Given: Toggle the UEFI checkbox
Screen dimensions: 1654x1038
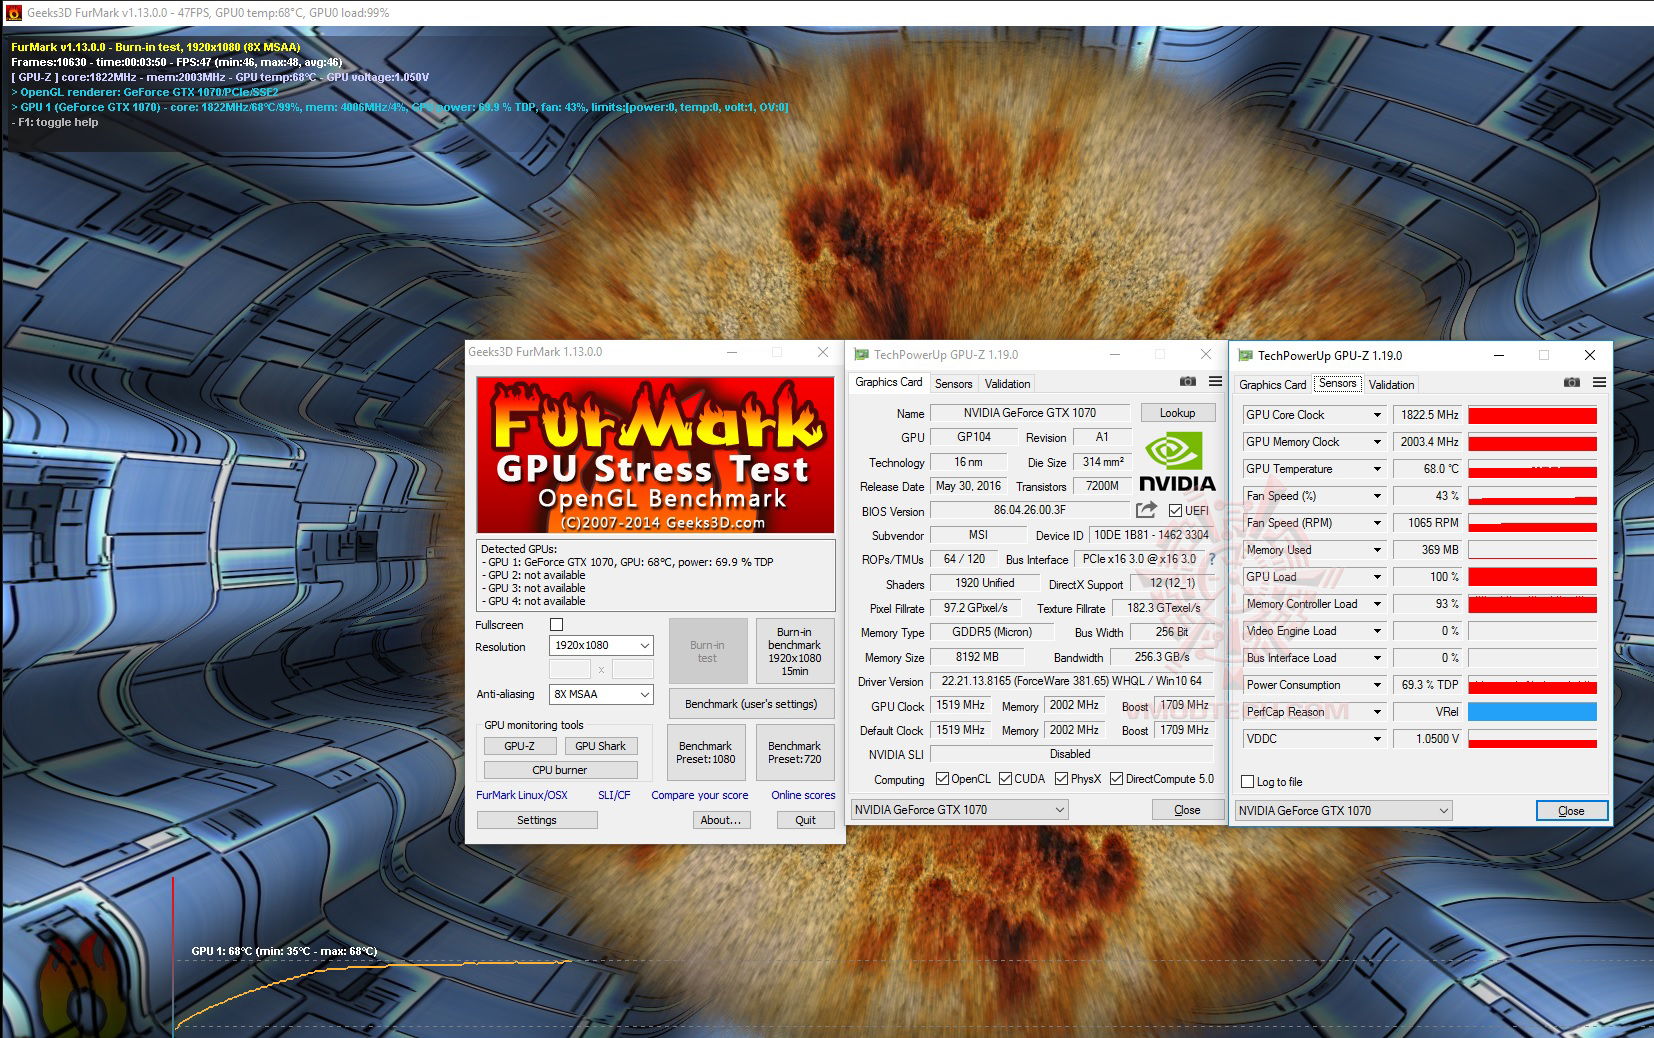Looking at the screenshot, I should tap(1175, 510).
